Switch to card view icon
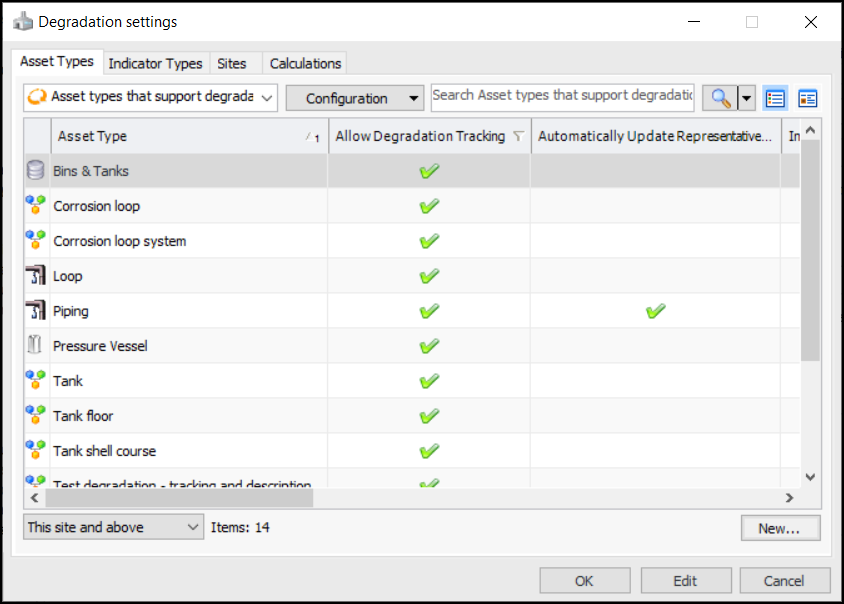This screenshot has height=604, width=844. coord(807,98)
